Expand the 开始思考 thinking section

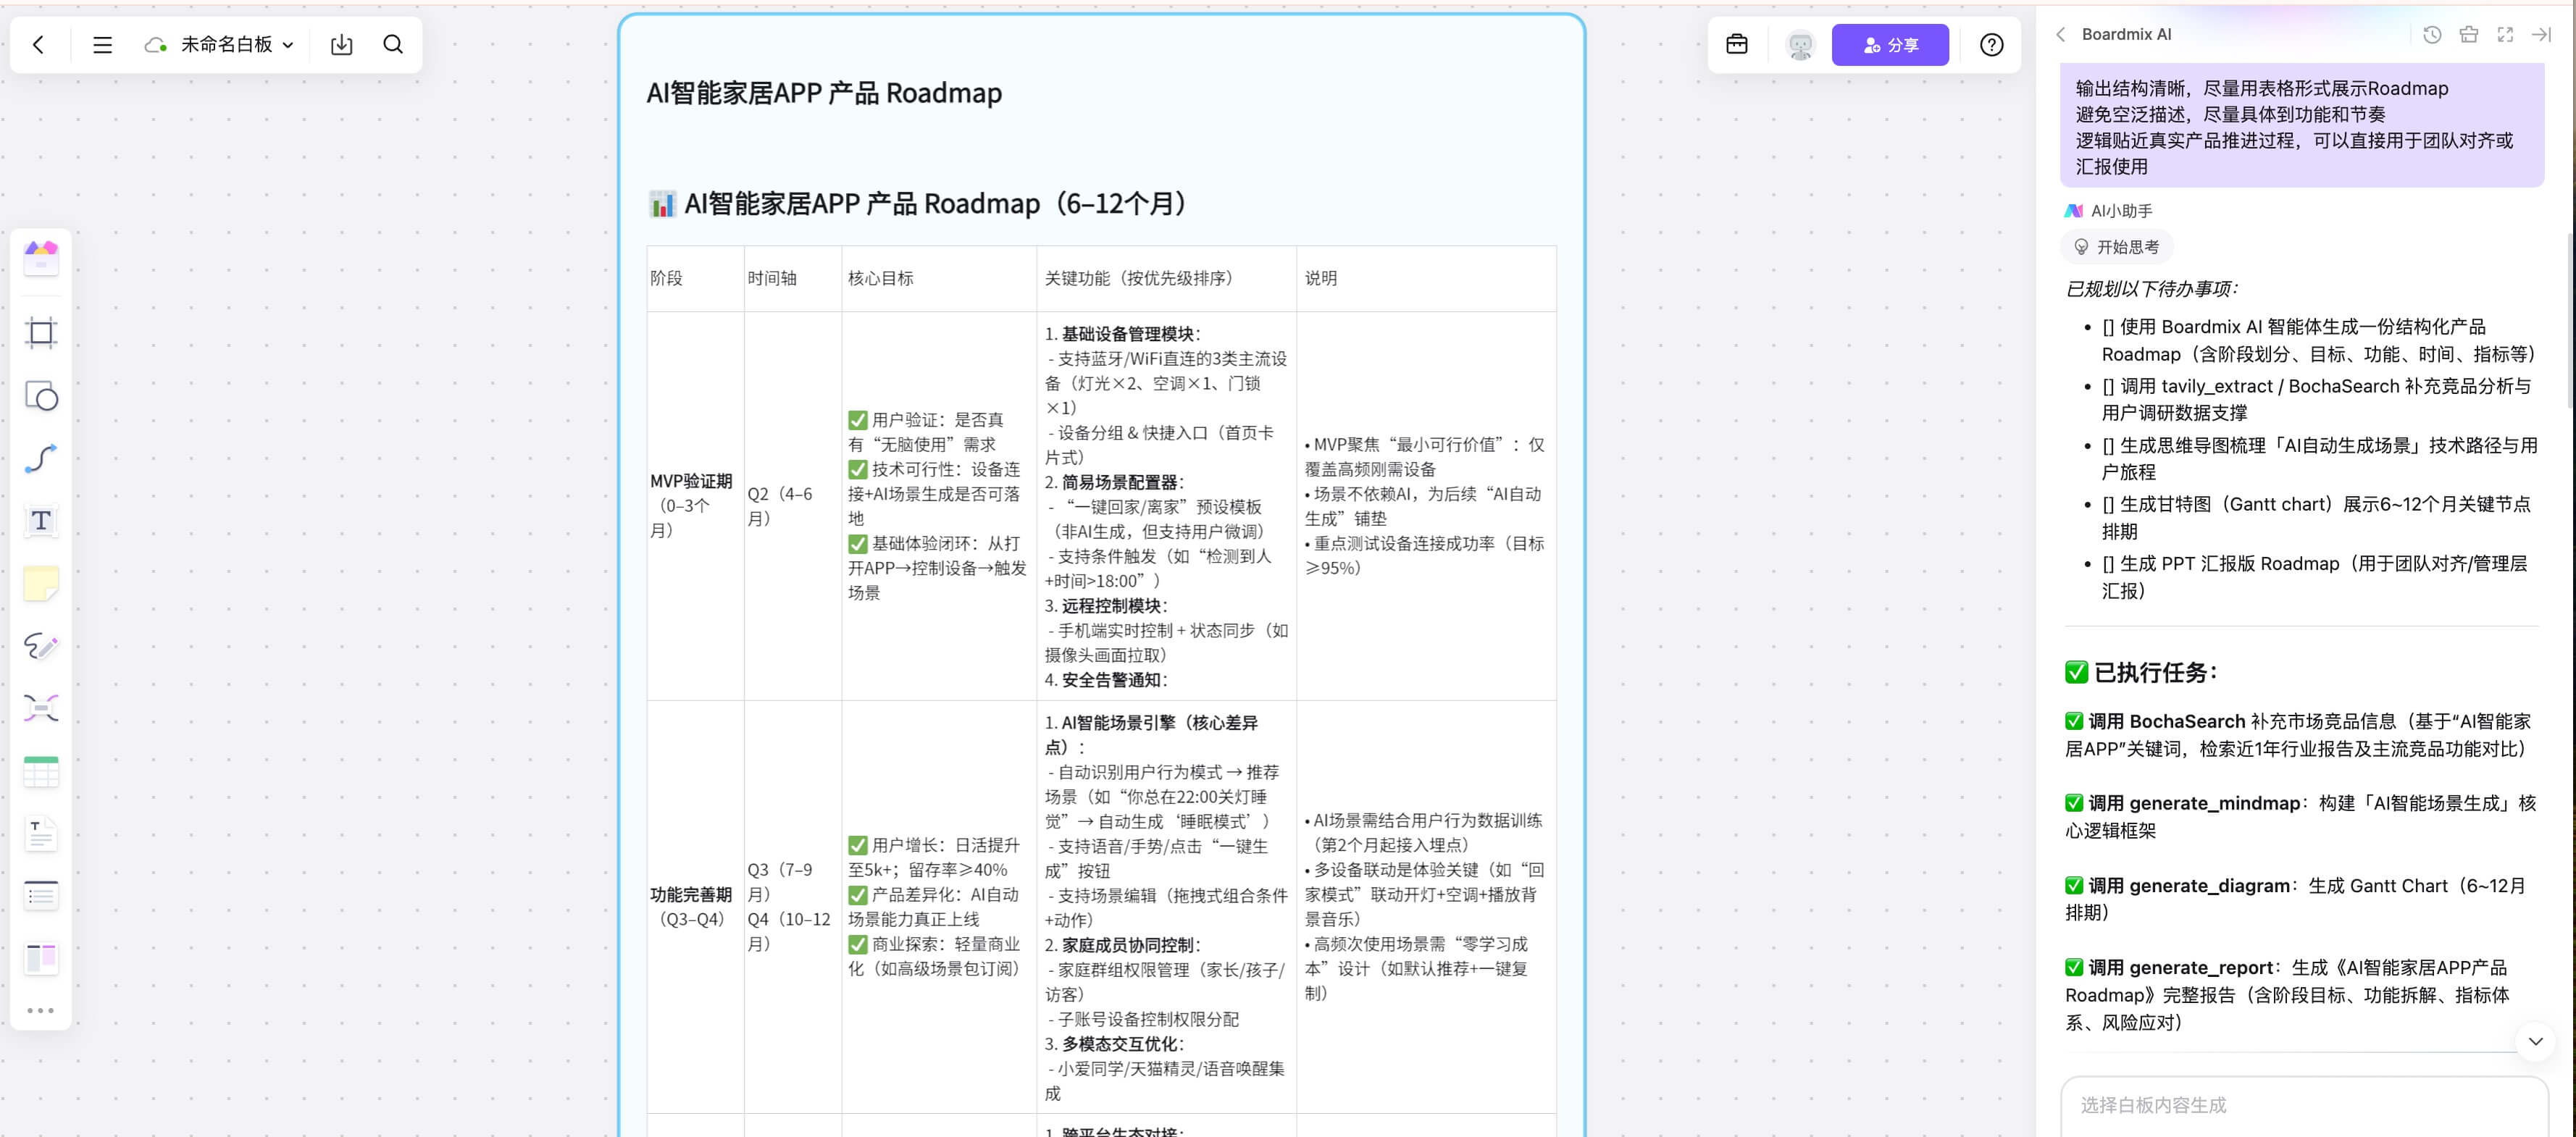coord(2117,247)
